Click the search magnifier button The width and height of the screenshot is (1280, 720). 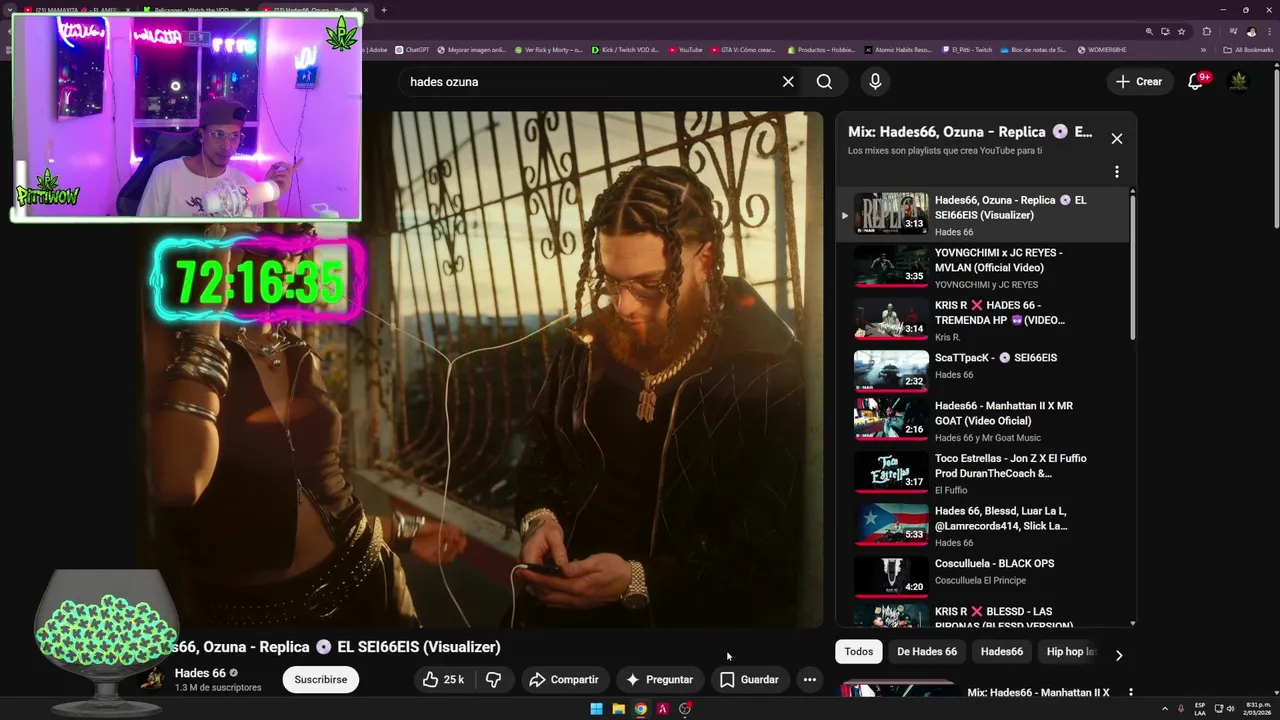pyautogui.click(x=824, y=82)
